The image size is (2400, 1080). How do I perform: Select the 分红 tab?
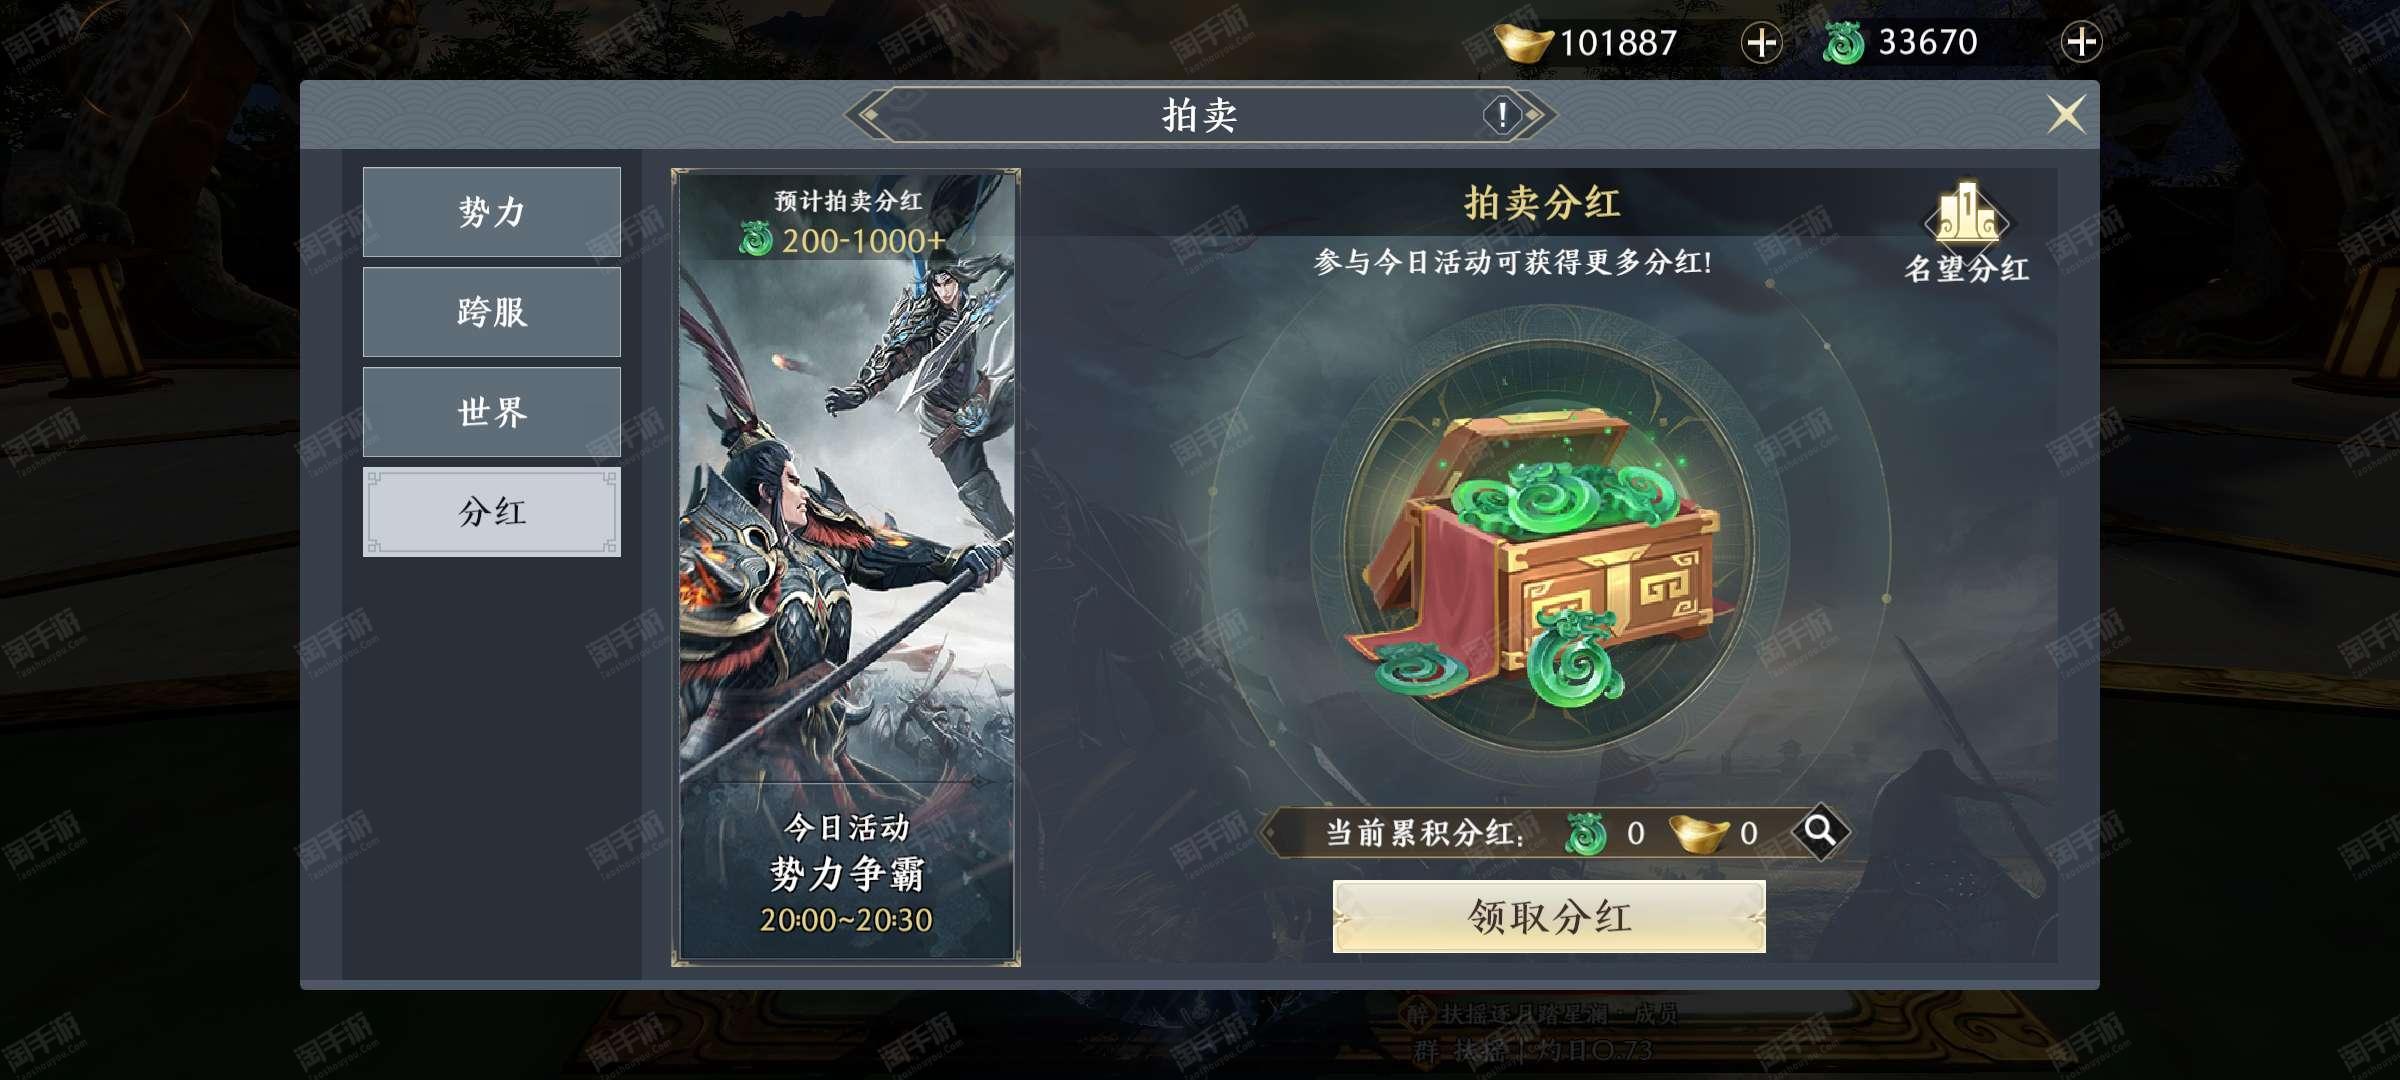491,512
